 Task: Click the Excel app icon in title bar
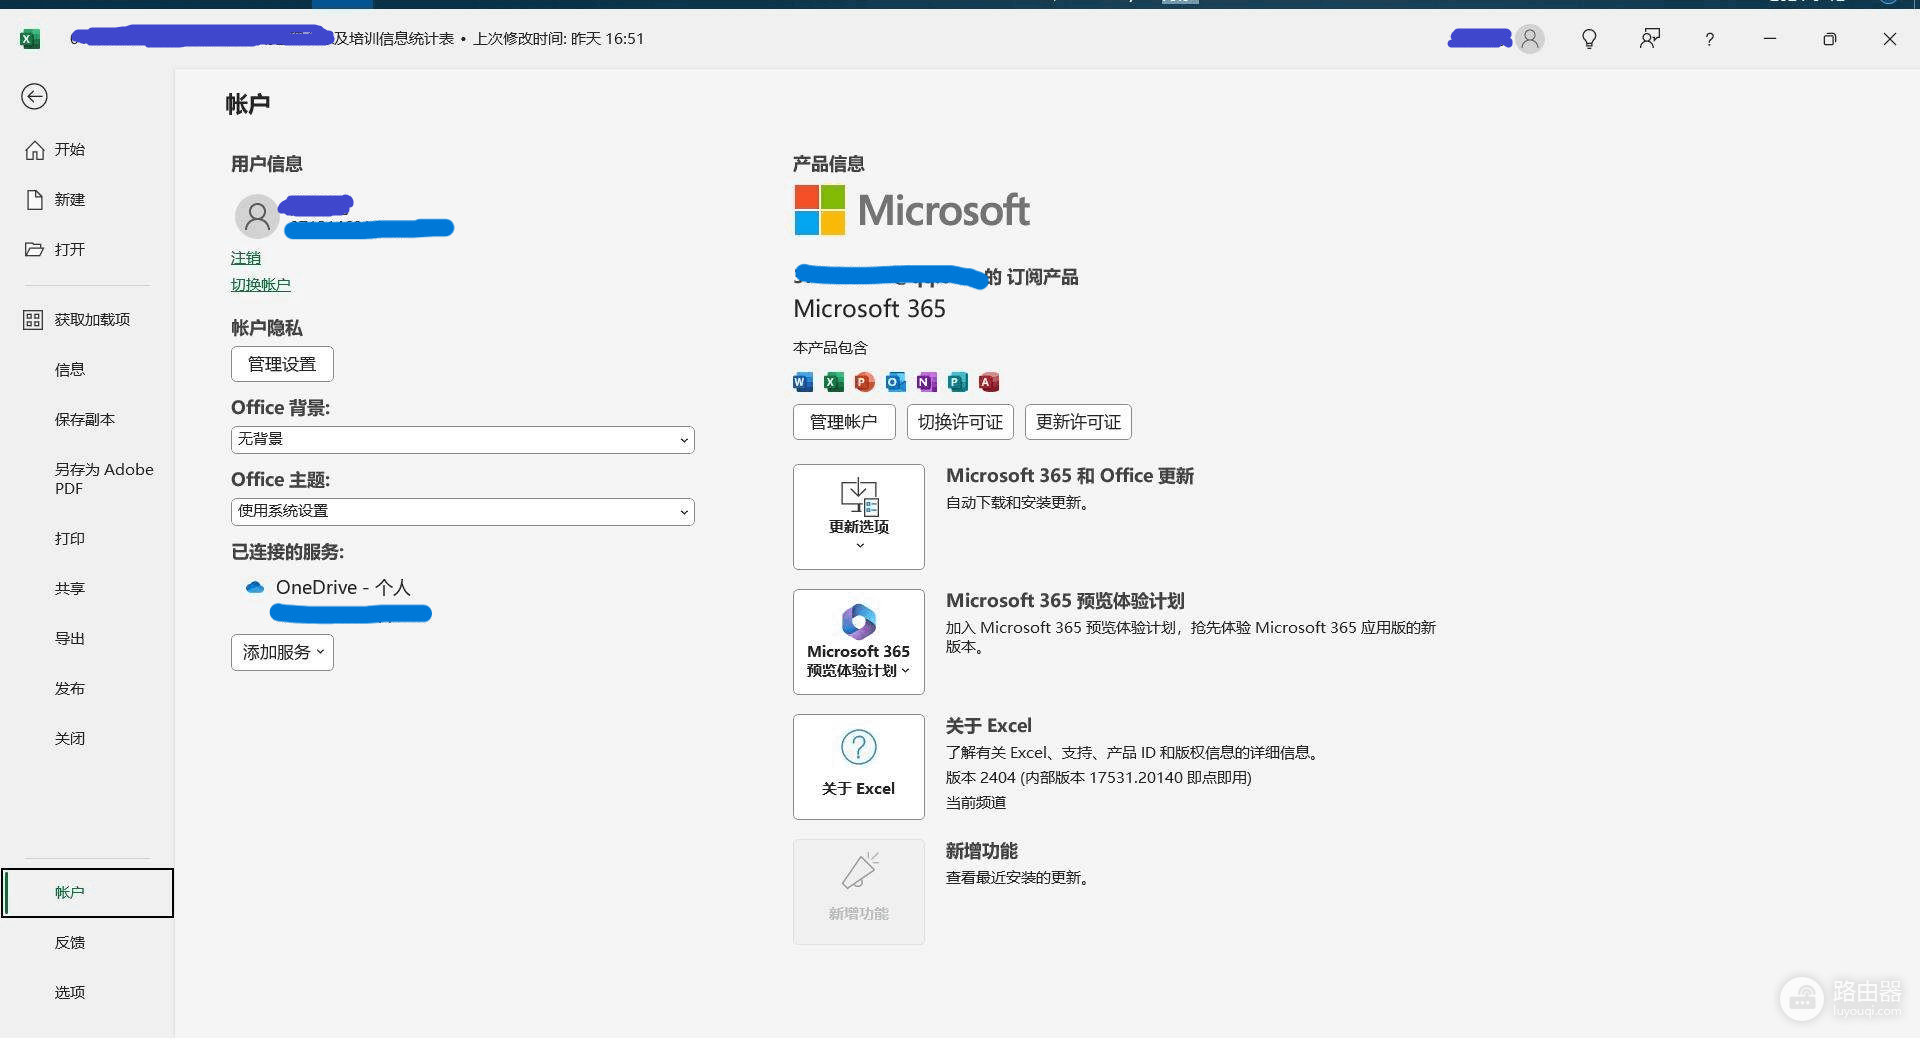pyautogui.click(x=30, y=39)
